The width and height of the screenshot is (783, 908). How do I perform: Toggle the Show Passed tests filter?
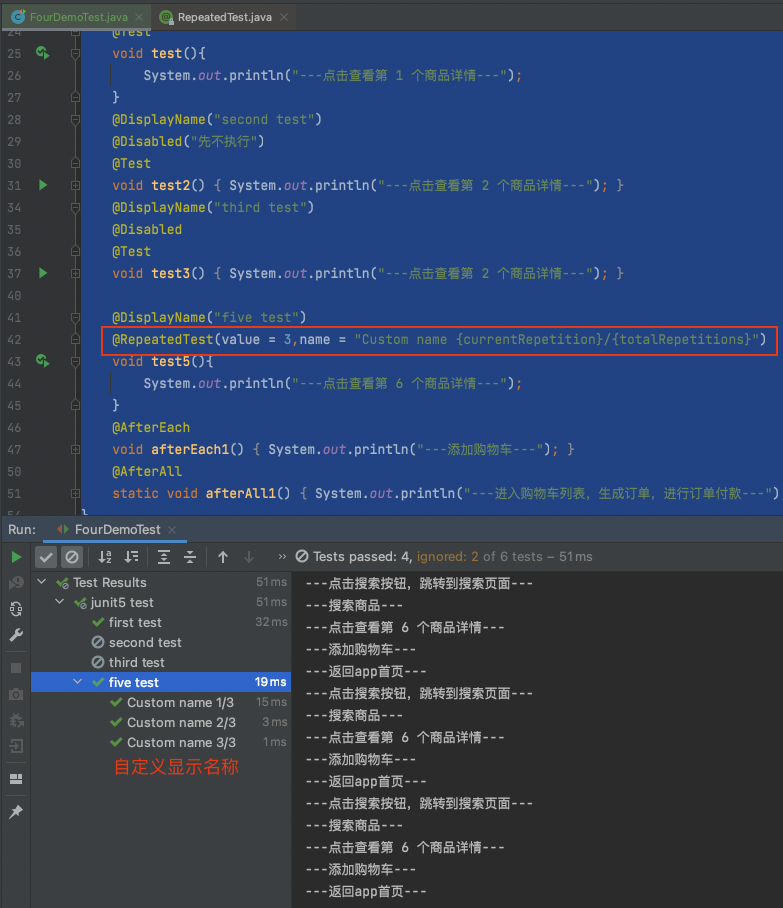46,557
